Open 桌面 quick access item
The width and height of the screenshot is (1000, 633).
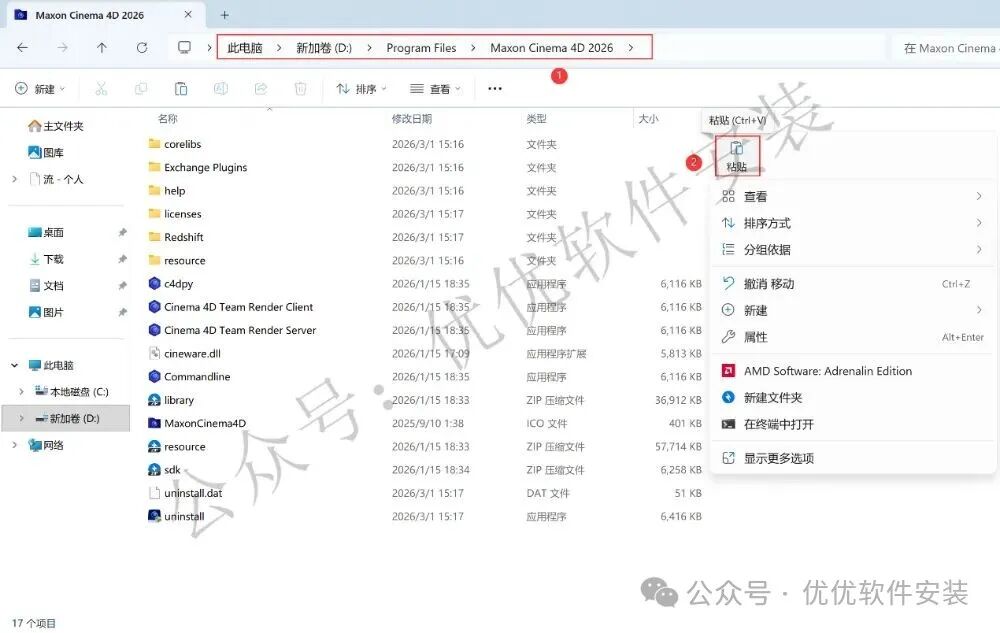[46, 232]
